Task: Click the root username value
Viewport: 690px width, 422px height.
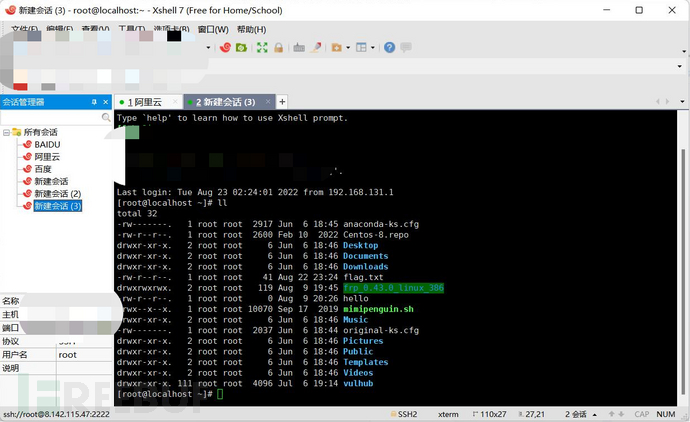Action: click(x=67, y=355)
